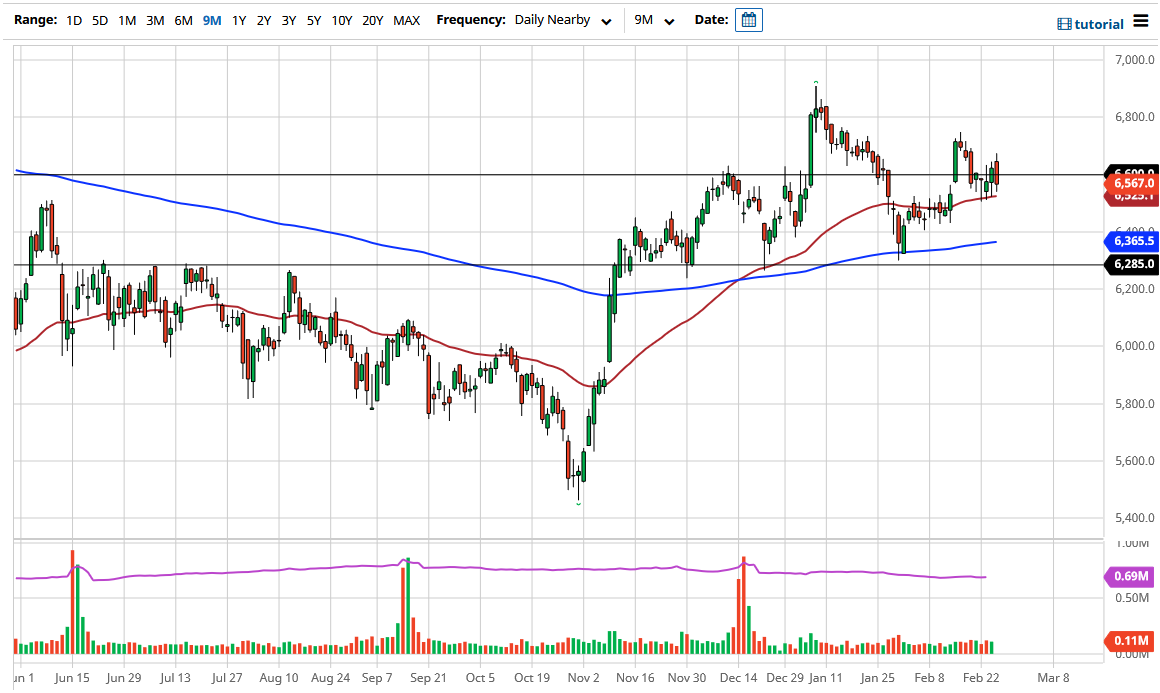Open the Frequency dropdown chevron arrow
Viewport: 1160px width, 693px height.
606,20
